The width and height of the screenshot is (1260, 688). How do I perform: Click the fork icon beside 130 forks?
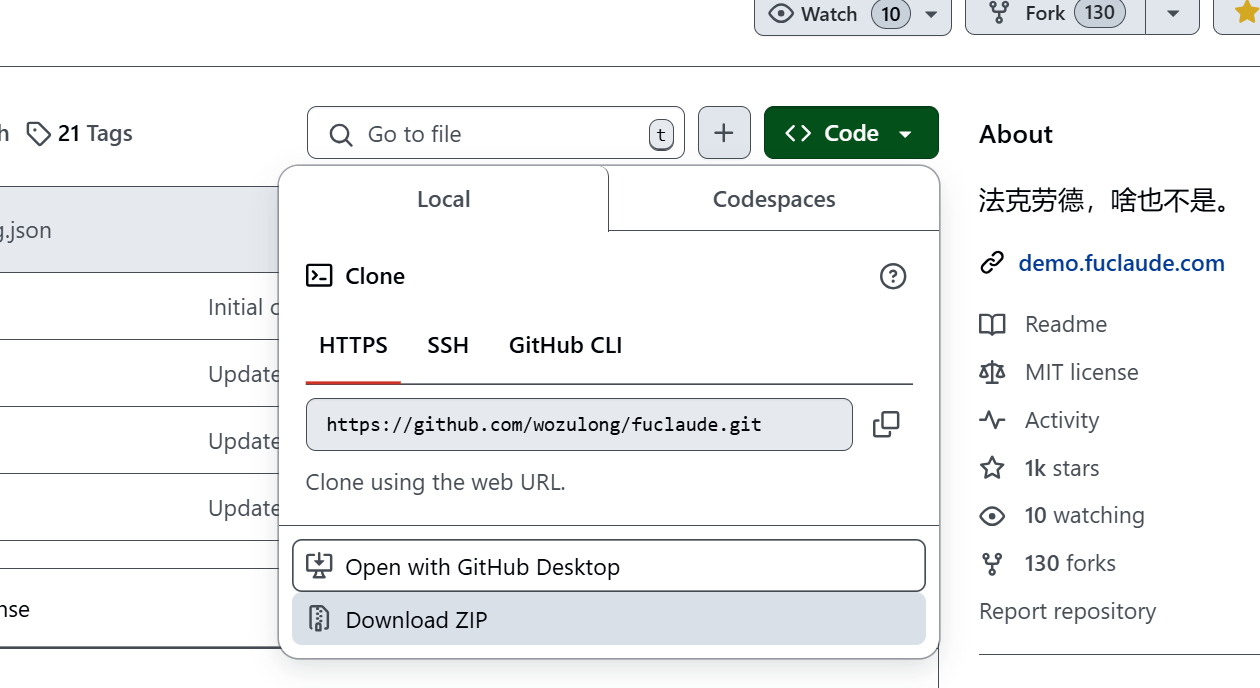click(x=992, y=564)
